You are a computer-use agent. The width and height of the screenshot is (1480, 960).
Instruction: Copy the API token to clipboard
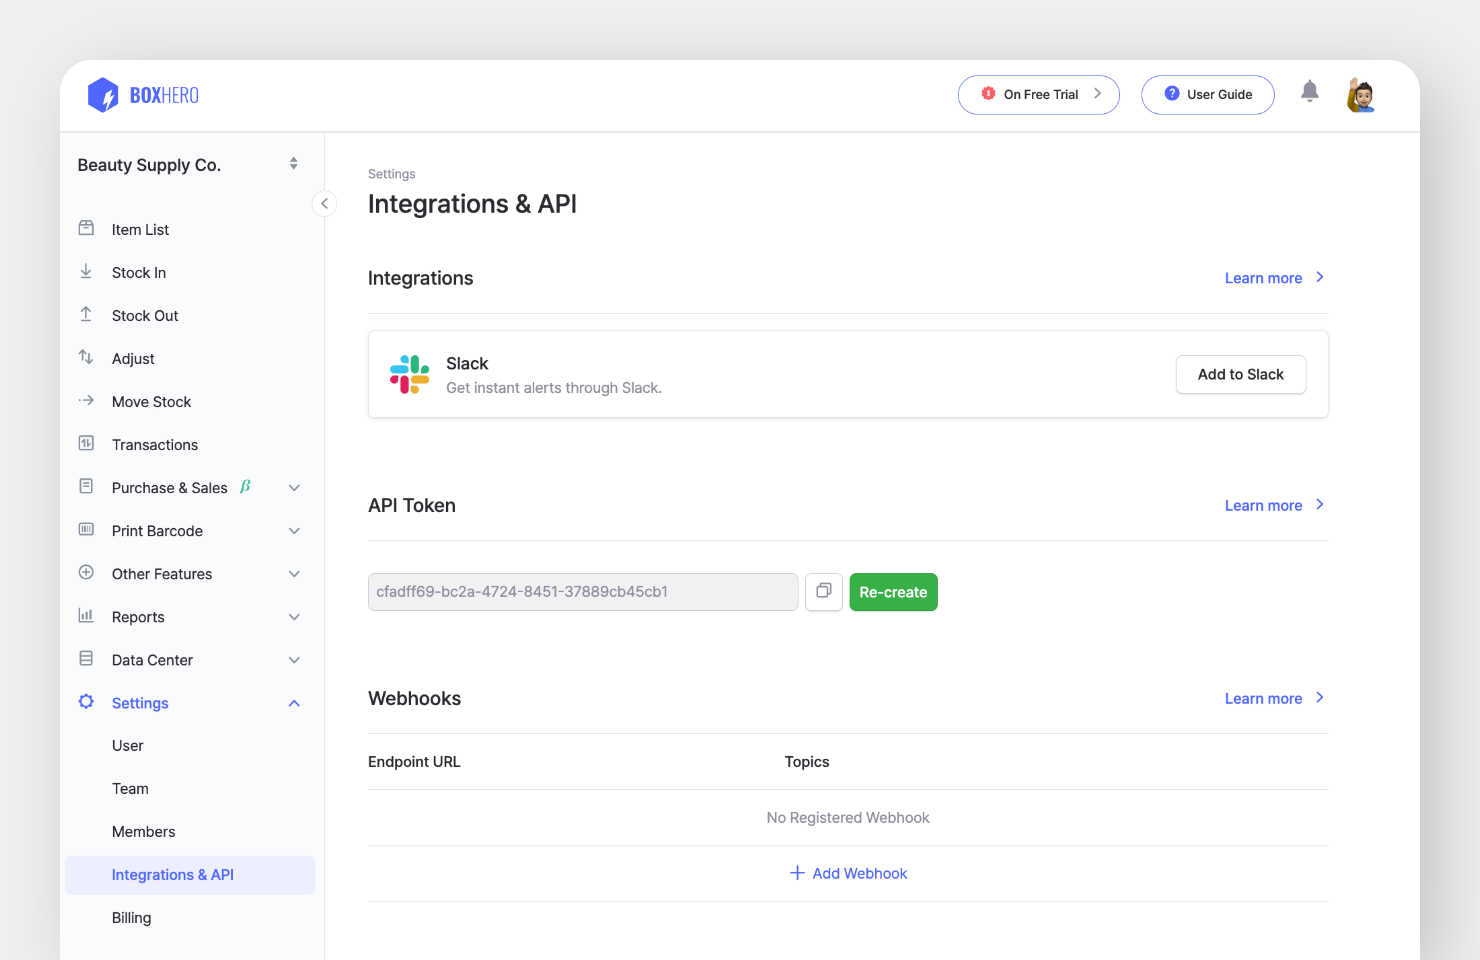(824, 591)
